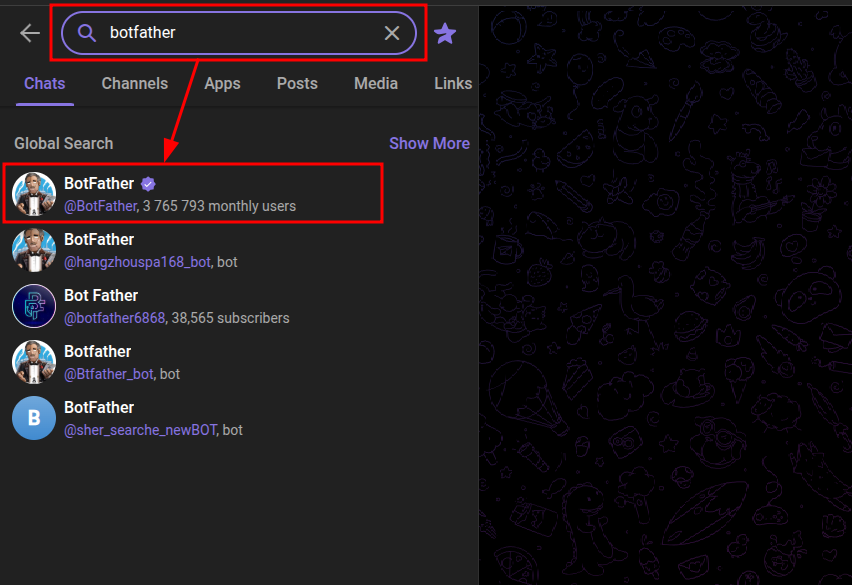Click the avatar of @hangzhouspa168_bot

pyautogui.click(x=34, y=250)
